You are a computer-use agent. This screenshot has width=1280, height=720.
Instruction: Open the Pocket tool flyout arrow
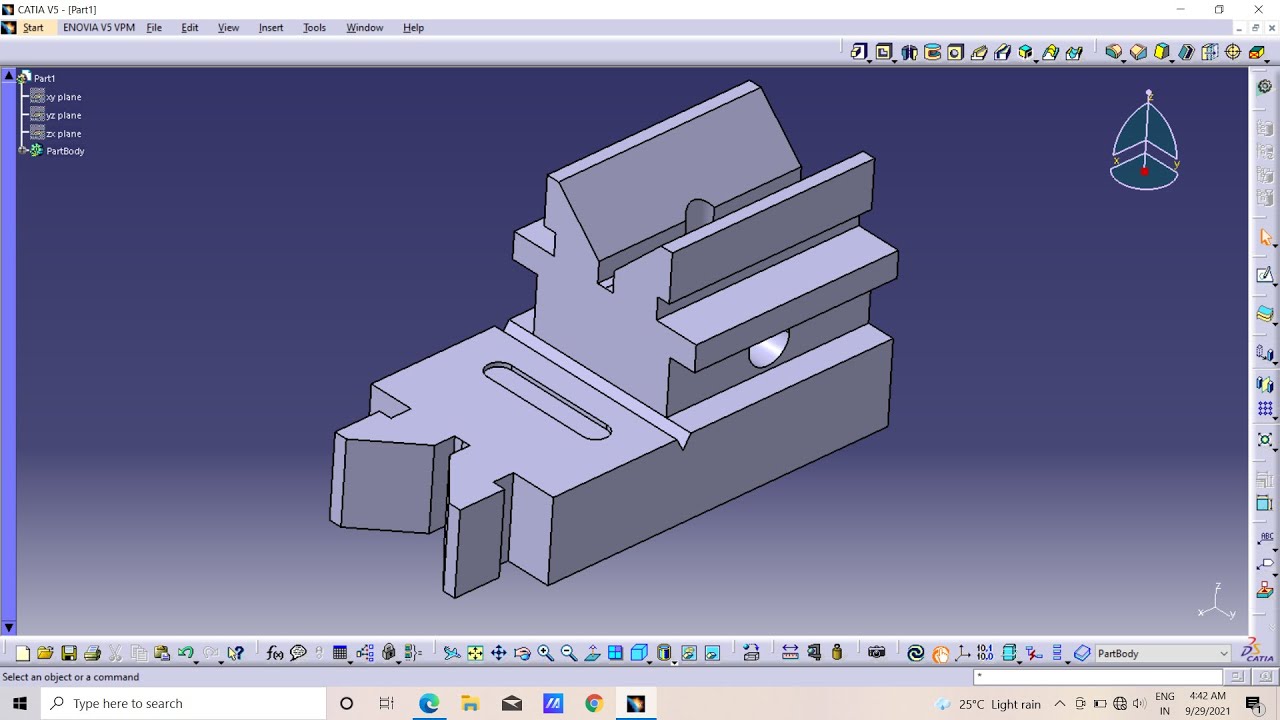pyautogui.click(x=894, y=62)
